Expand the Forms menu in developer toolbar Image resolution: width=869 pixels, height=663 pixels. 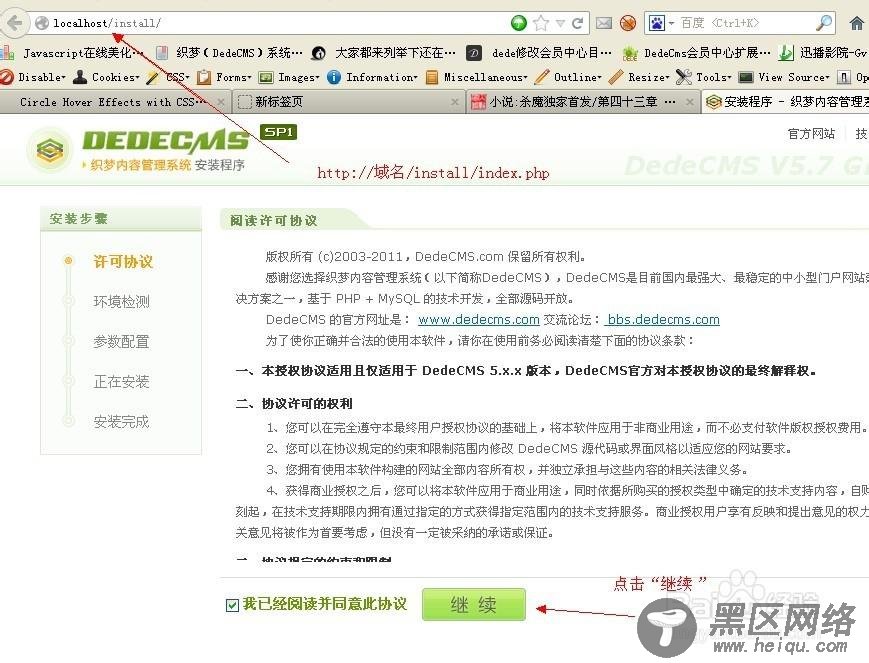pos(224,77)
